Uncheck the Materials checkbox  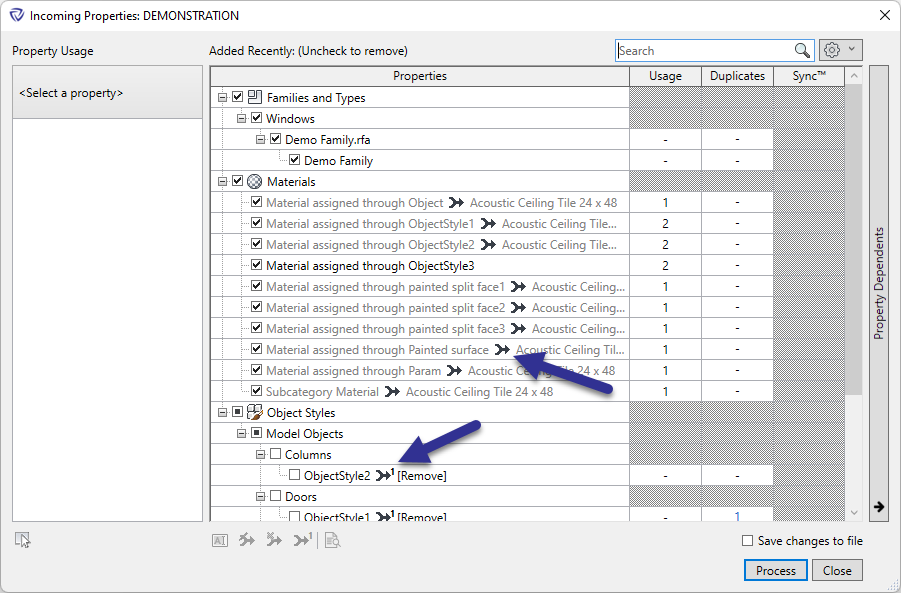237,181
